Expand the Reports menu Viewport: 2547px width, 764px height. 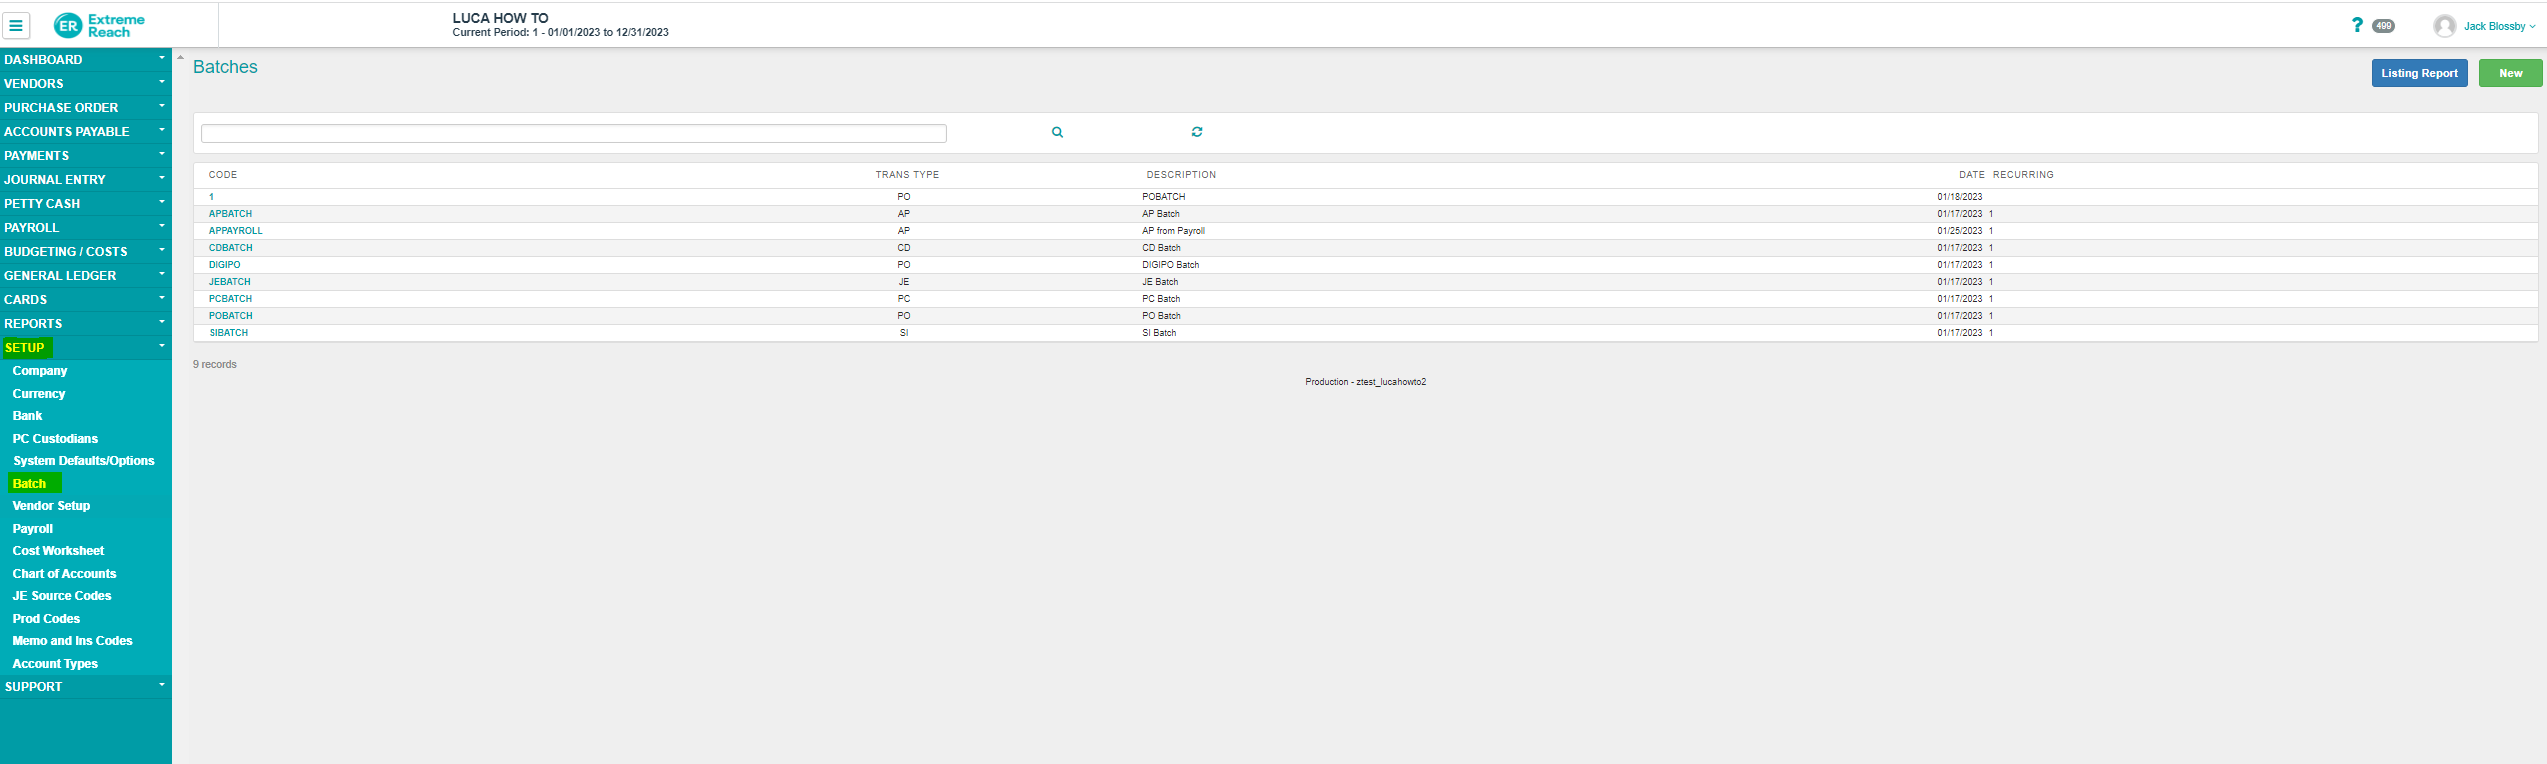[x=85, y=323]
